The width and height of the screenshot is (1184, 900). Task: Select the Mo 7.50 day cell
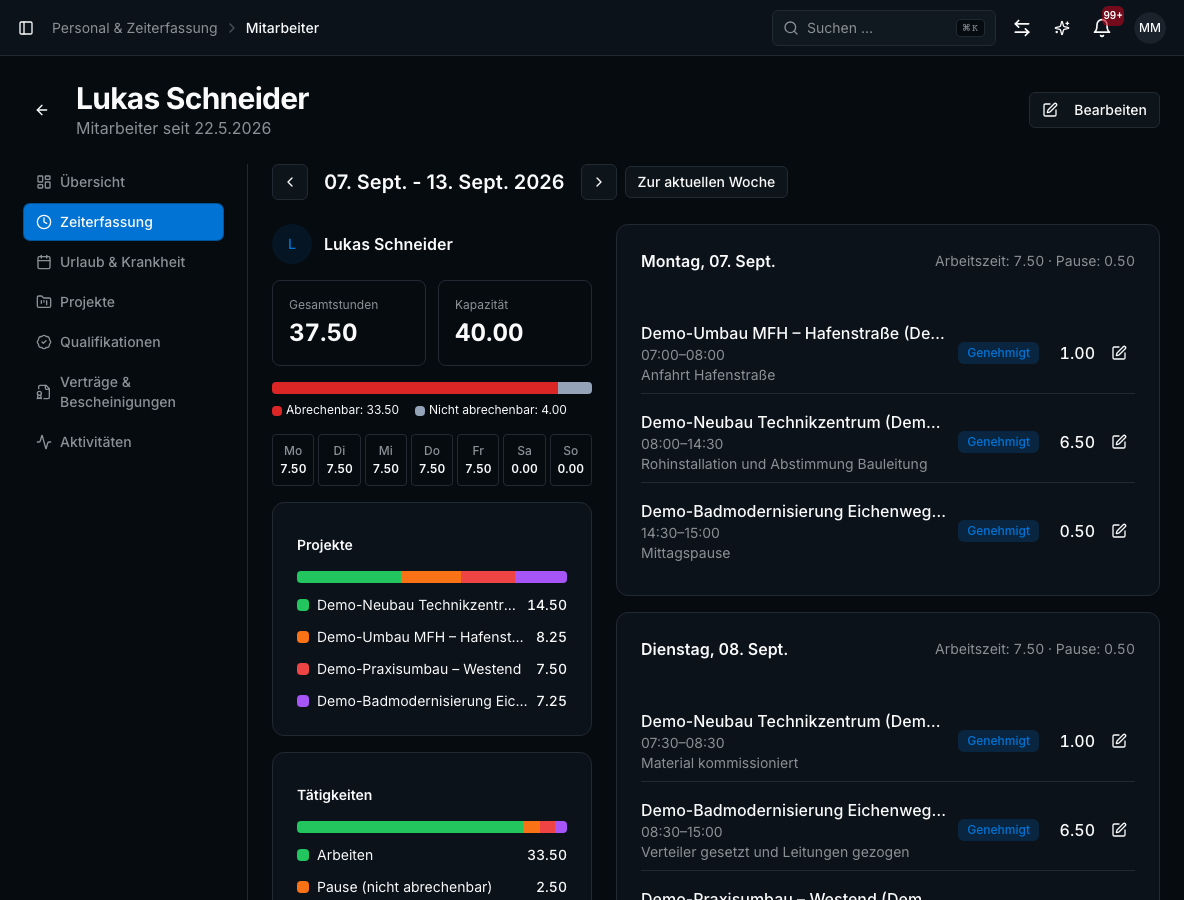(x=293, y=460)
